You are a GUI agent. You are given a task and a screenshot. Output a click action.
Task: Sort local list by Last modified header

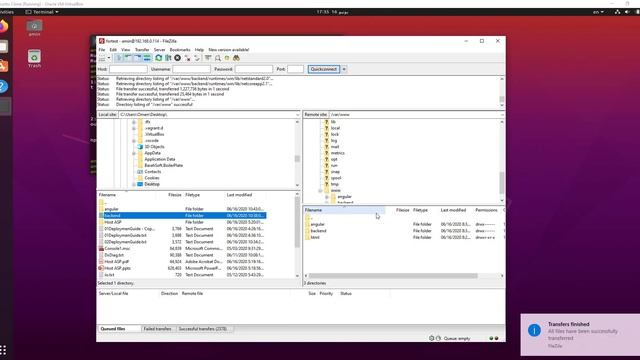[239, 195]
